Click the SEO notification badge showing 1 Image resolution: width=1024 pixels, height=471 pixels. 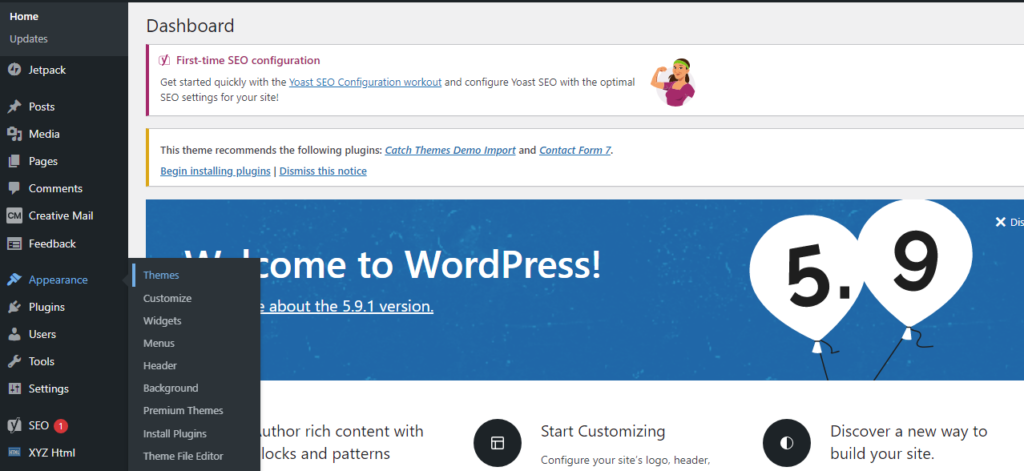[x=61, y=426]
